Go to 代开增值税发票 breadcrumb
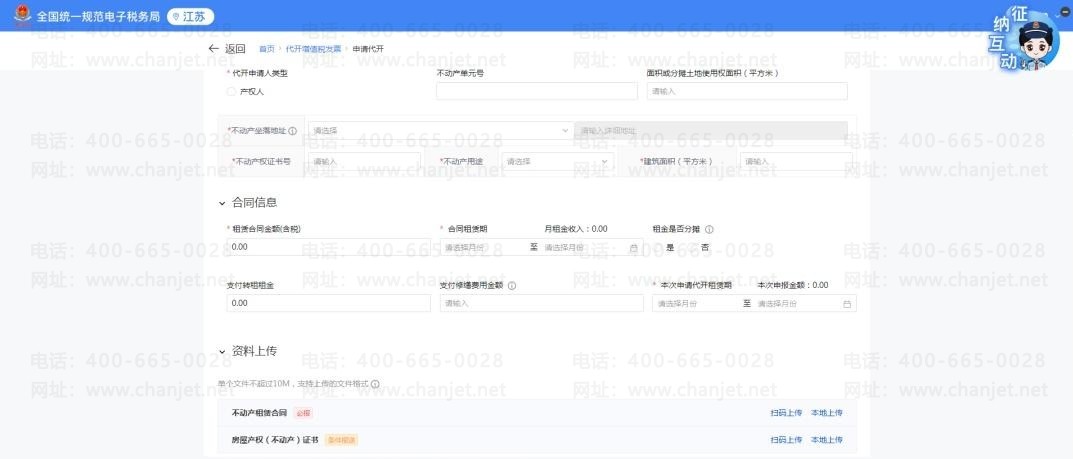This screenshot has height=459, width=1073. pyautogui.click(x=313, y=49)
